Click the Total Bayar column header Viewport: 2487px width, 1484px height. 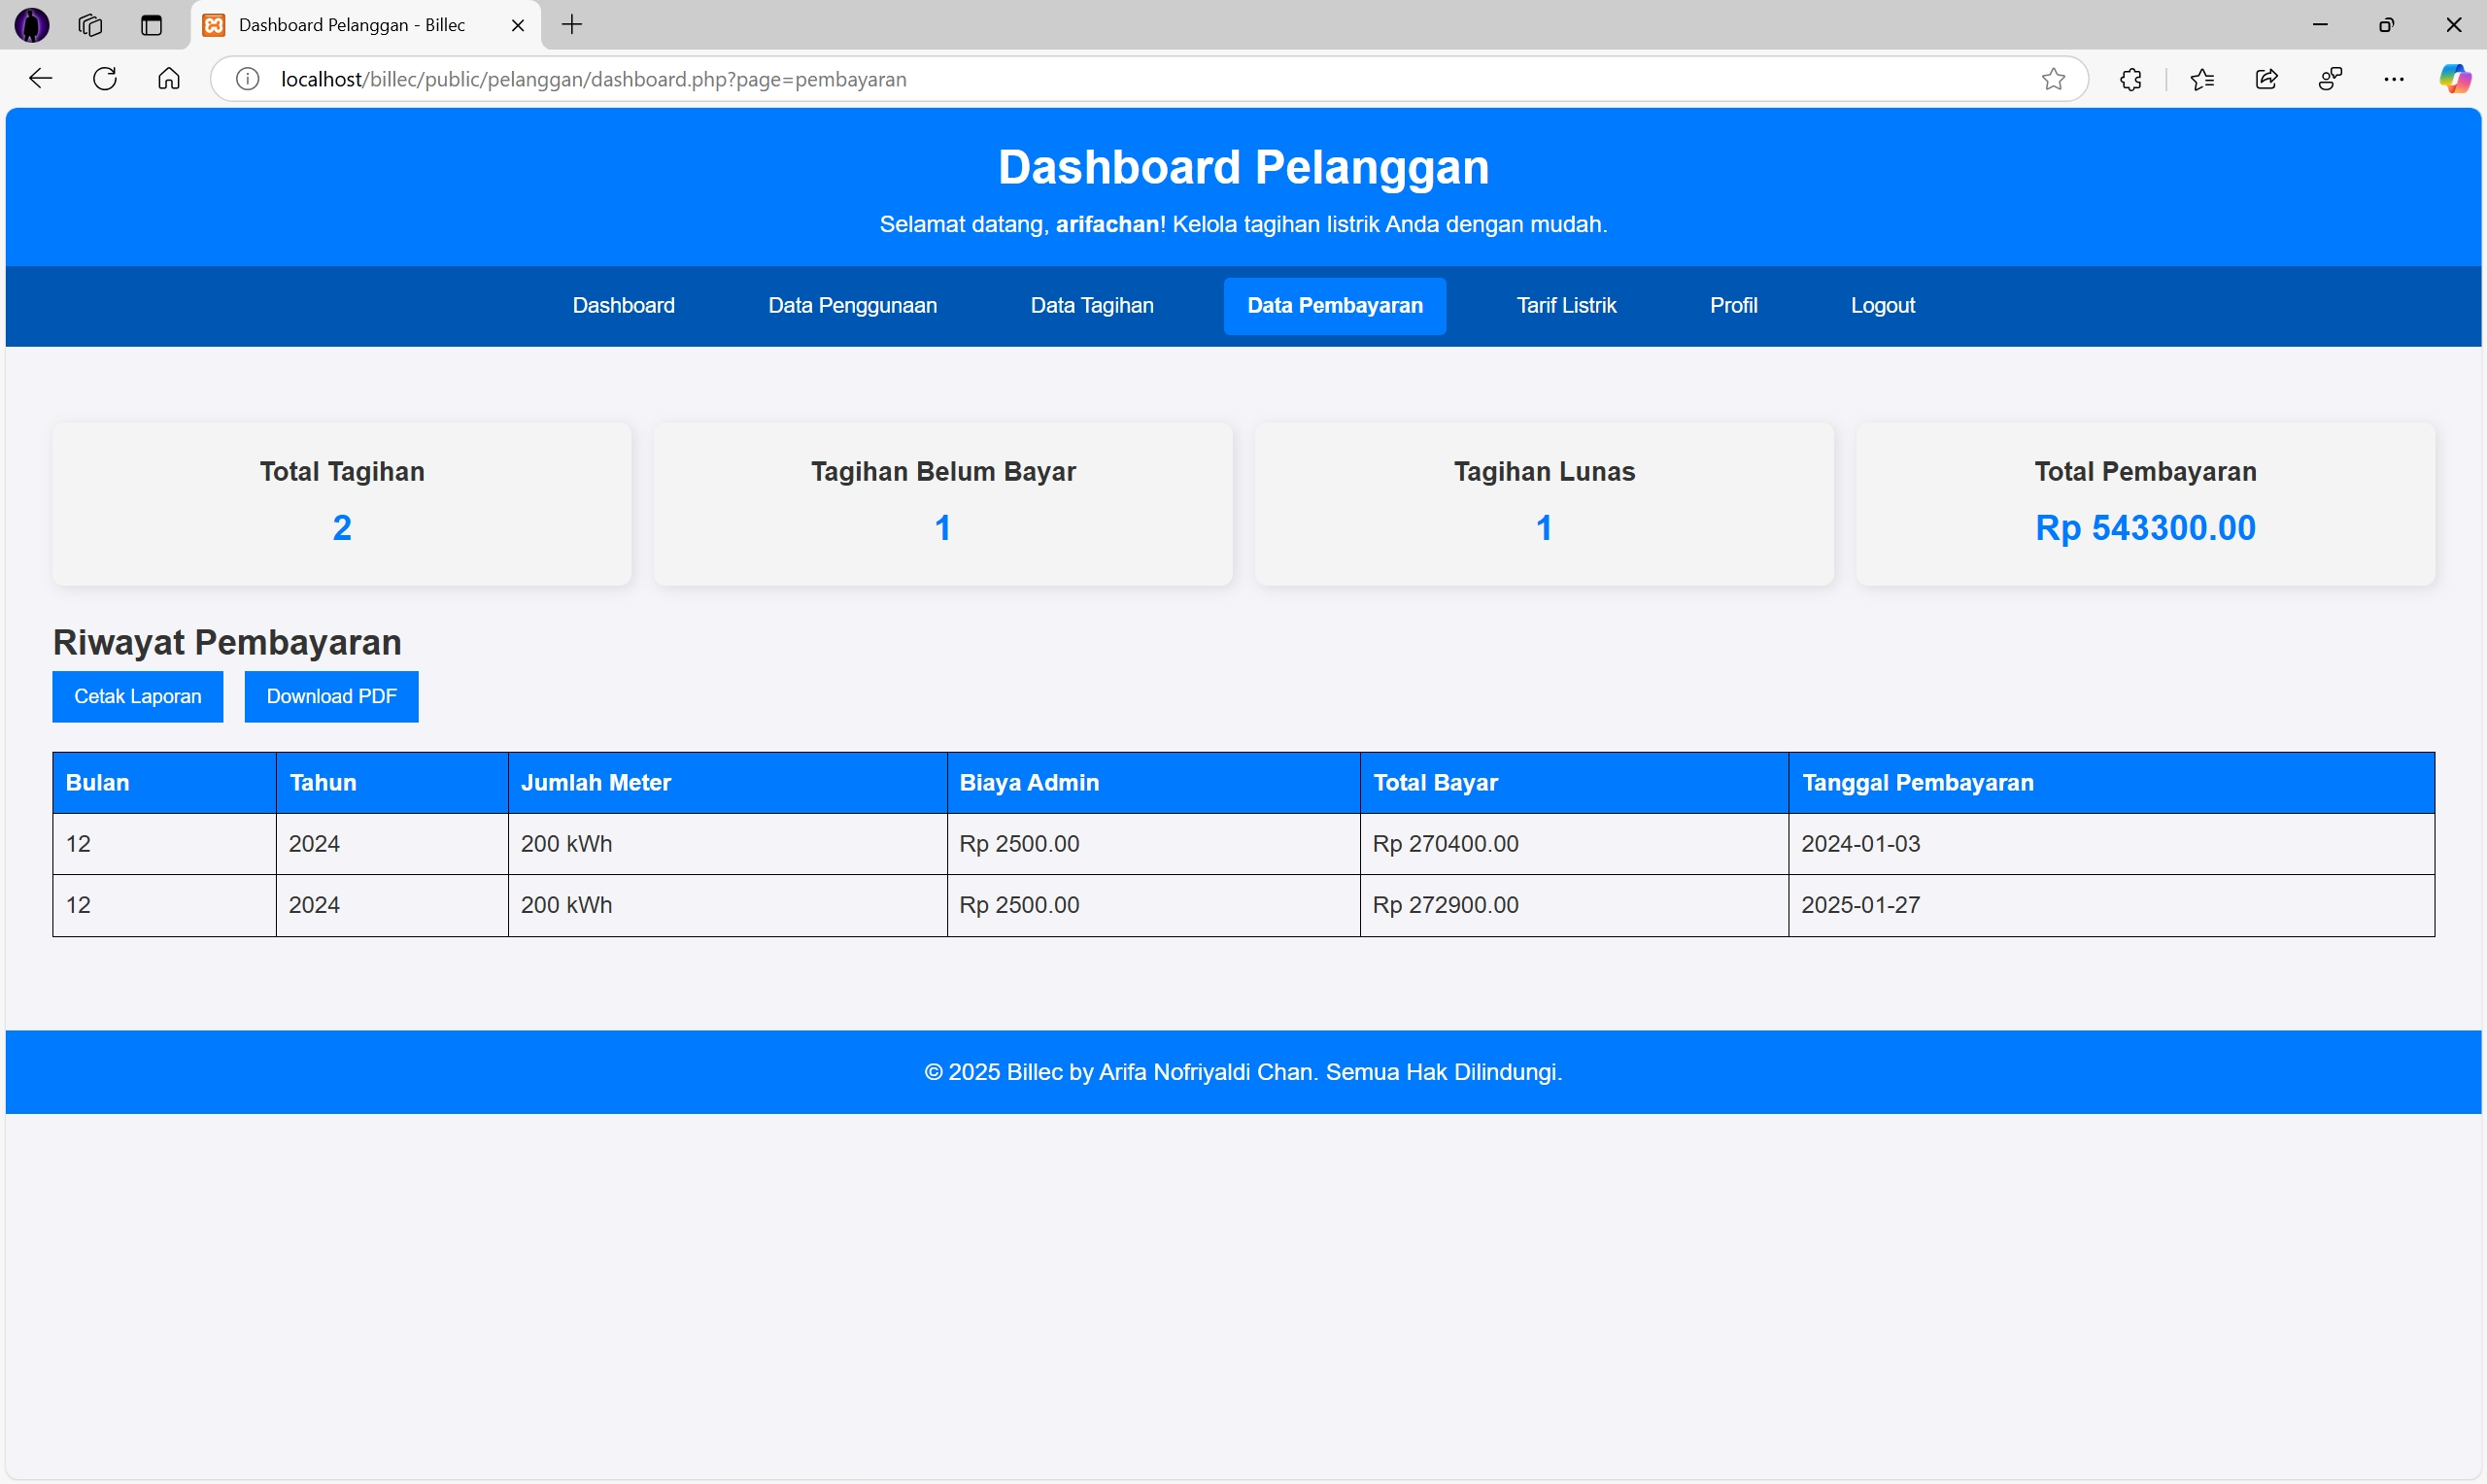pyautogui.click(x=1575, y=783)
